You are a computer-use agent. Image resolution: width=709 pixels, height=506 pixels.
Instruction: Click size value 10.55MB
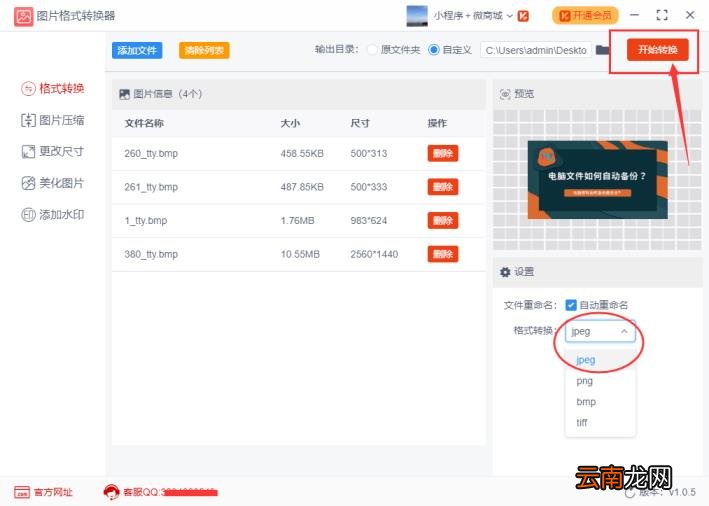pyautogui.click(x=300, y=254)
